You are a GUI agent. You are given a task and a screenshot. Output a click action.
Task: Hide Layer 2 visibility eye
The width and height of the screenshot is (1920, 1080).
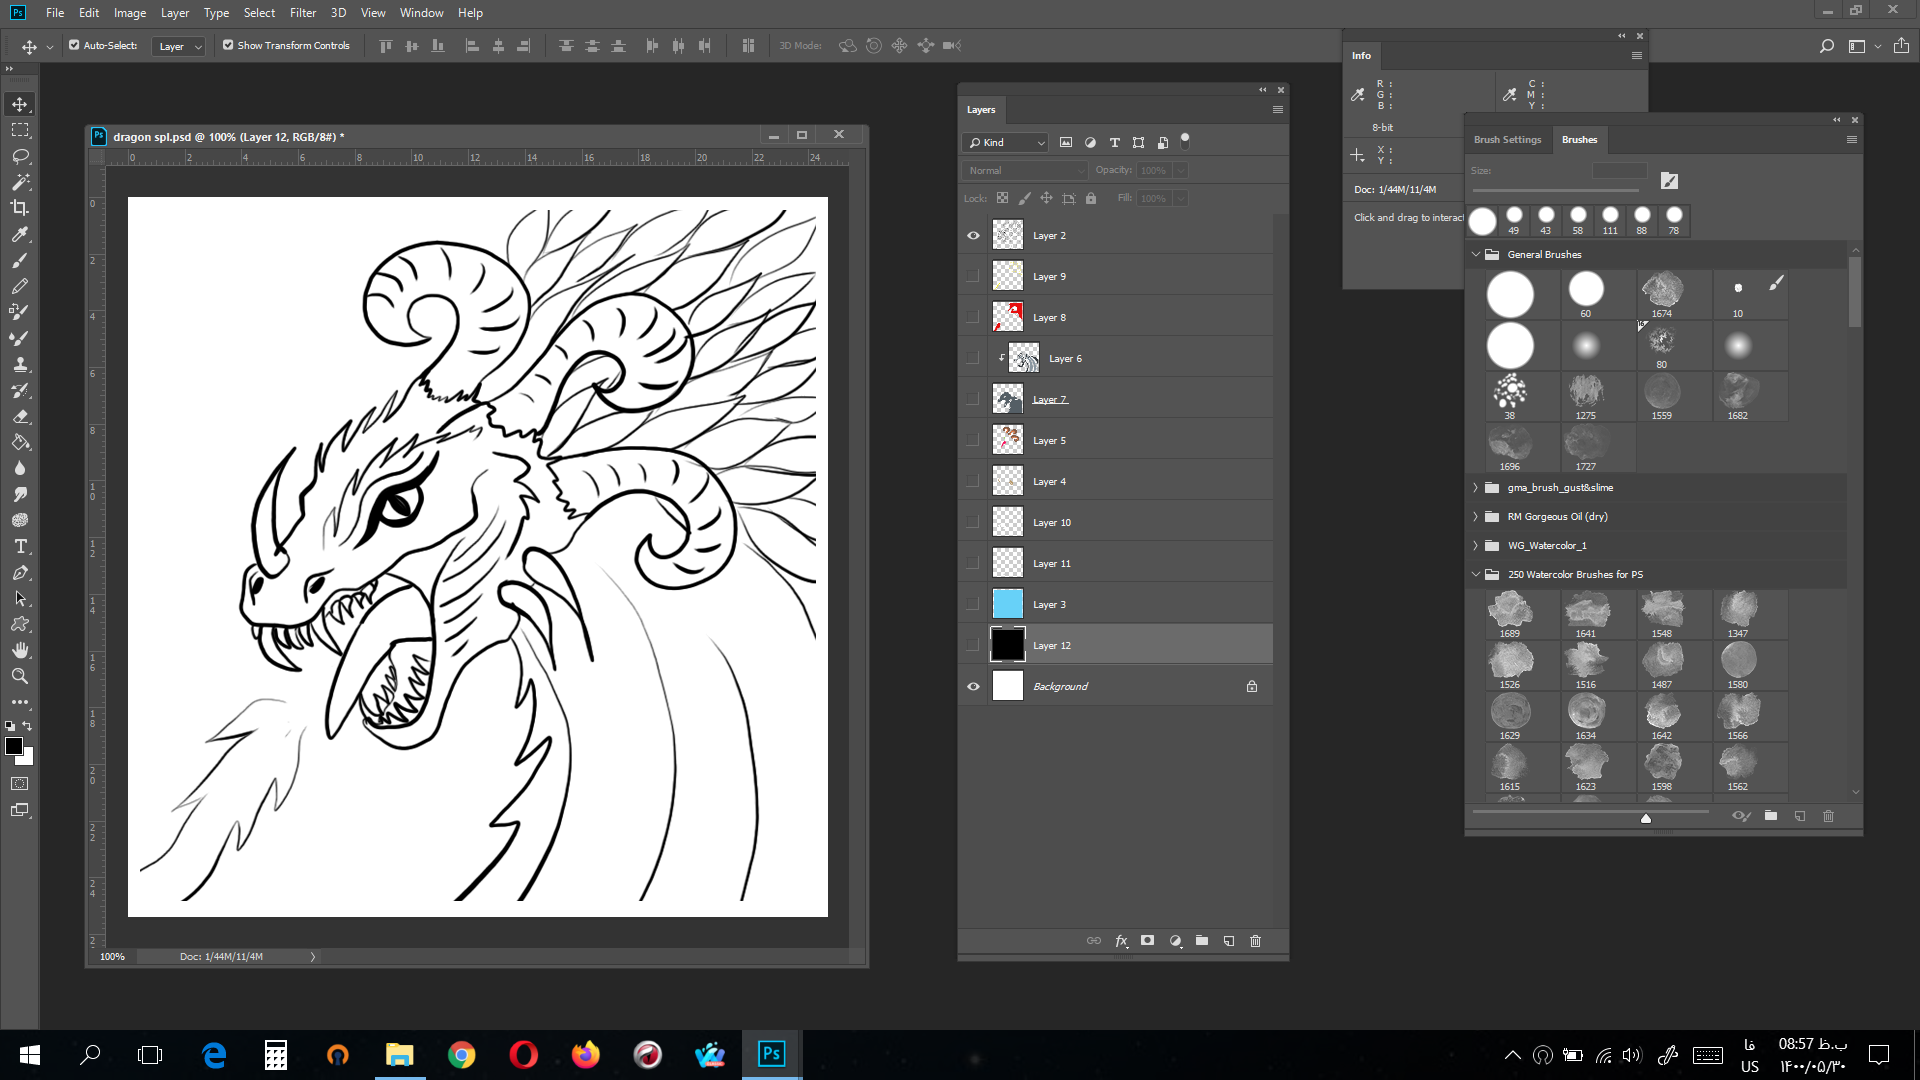pyautogui.click(x=973, y=236)
